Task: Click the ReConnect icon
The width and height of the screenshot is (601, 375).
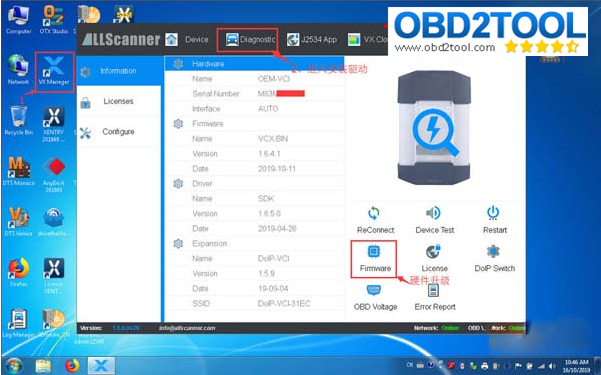Action: [374, 214]
